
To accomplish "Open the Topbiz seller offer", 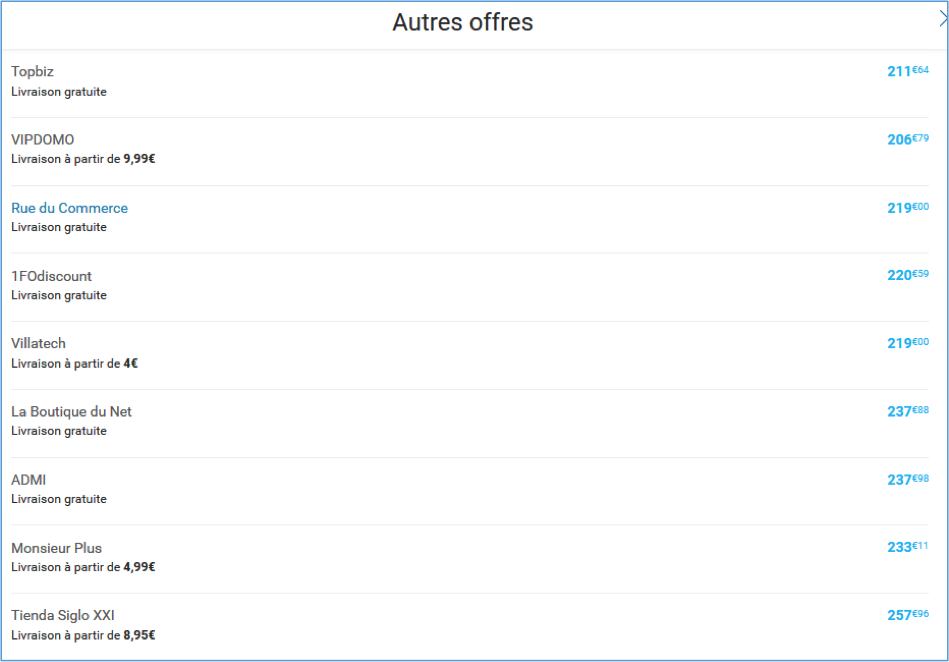I will [33, 71].
